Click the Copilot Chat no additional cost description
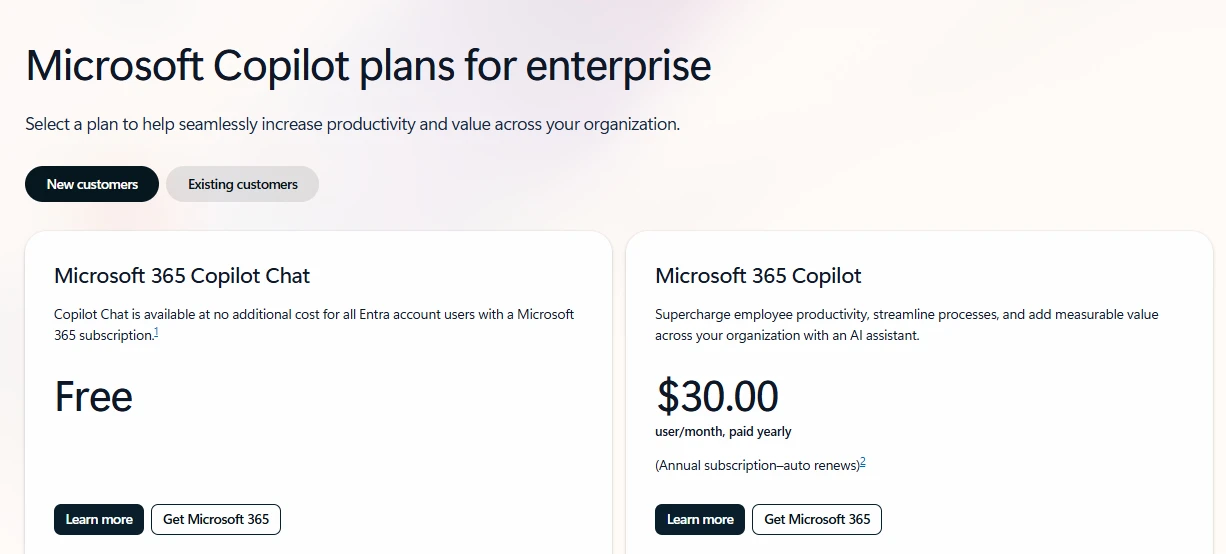This screenshot has height=554, width=1226. point(314,325)
